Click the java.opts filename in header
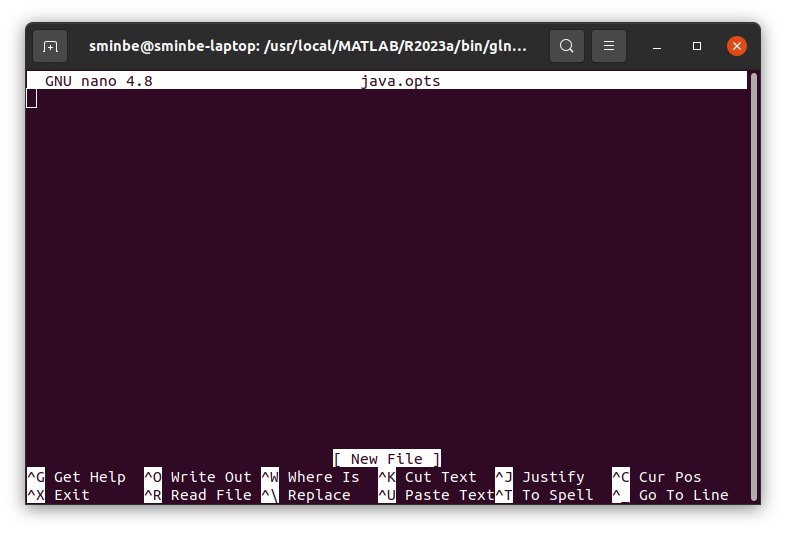 pos(401,81)
